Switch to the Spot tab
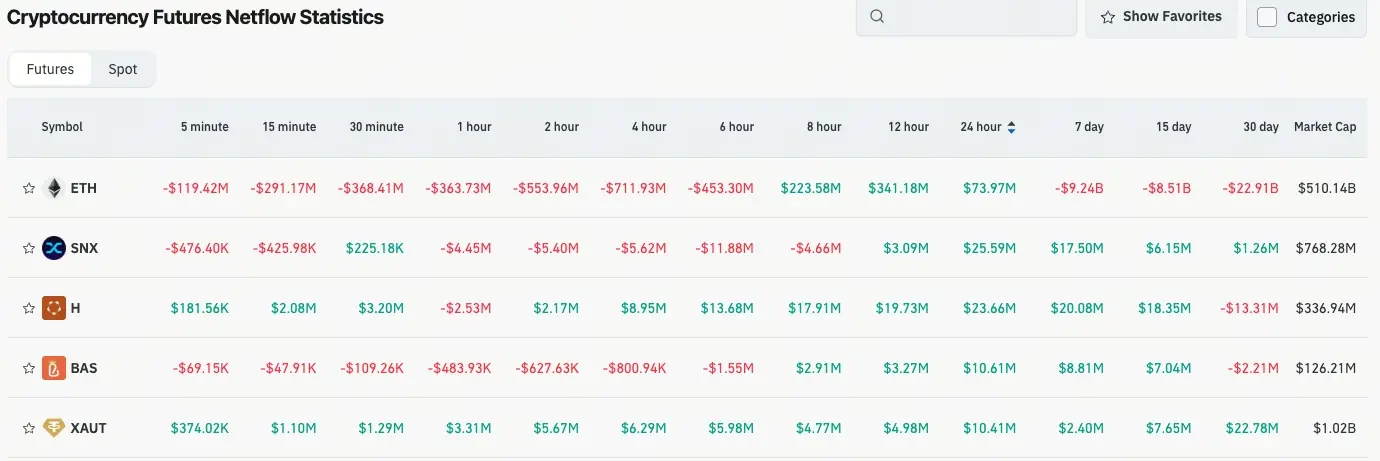This screenshot has width=1380, height=461. click(x=123, y=69)
